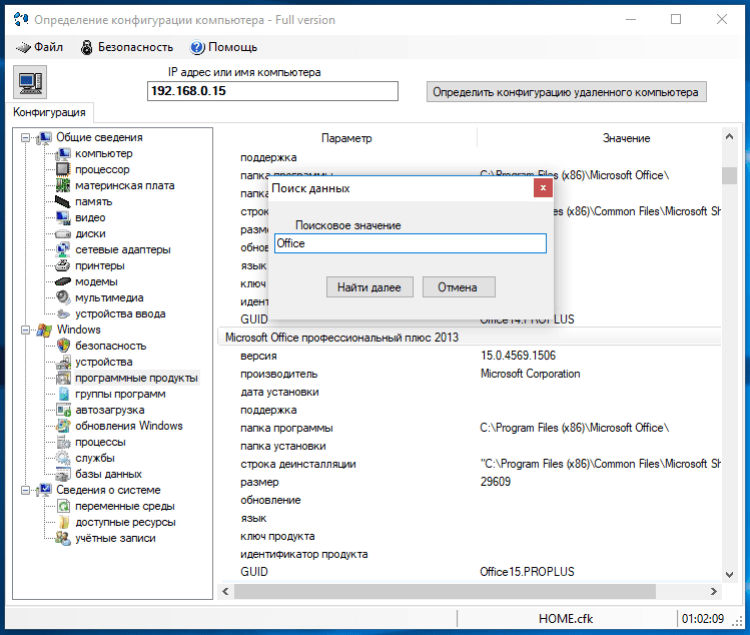Click version value 15.0.4569.1506
750x635 pixels.
tap(518, 355)
